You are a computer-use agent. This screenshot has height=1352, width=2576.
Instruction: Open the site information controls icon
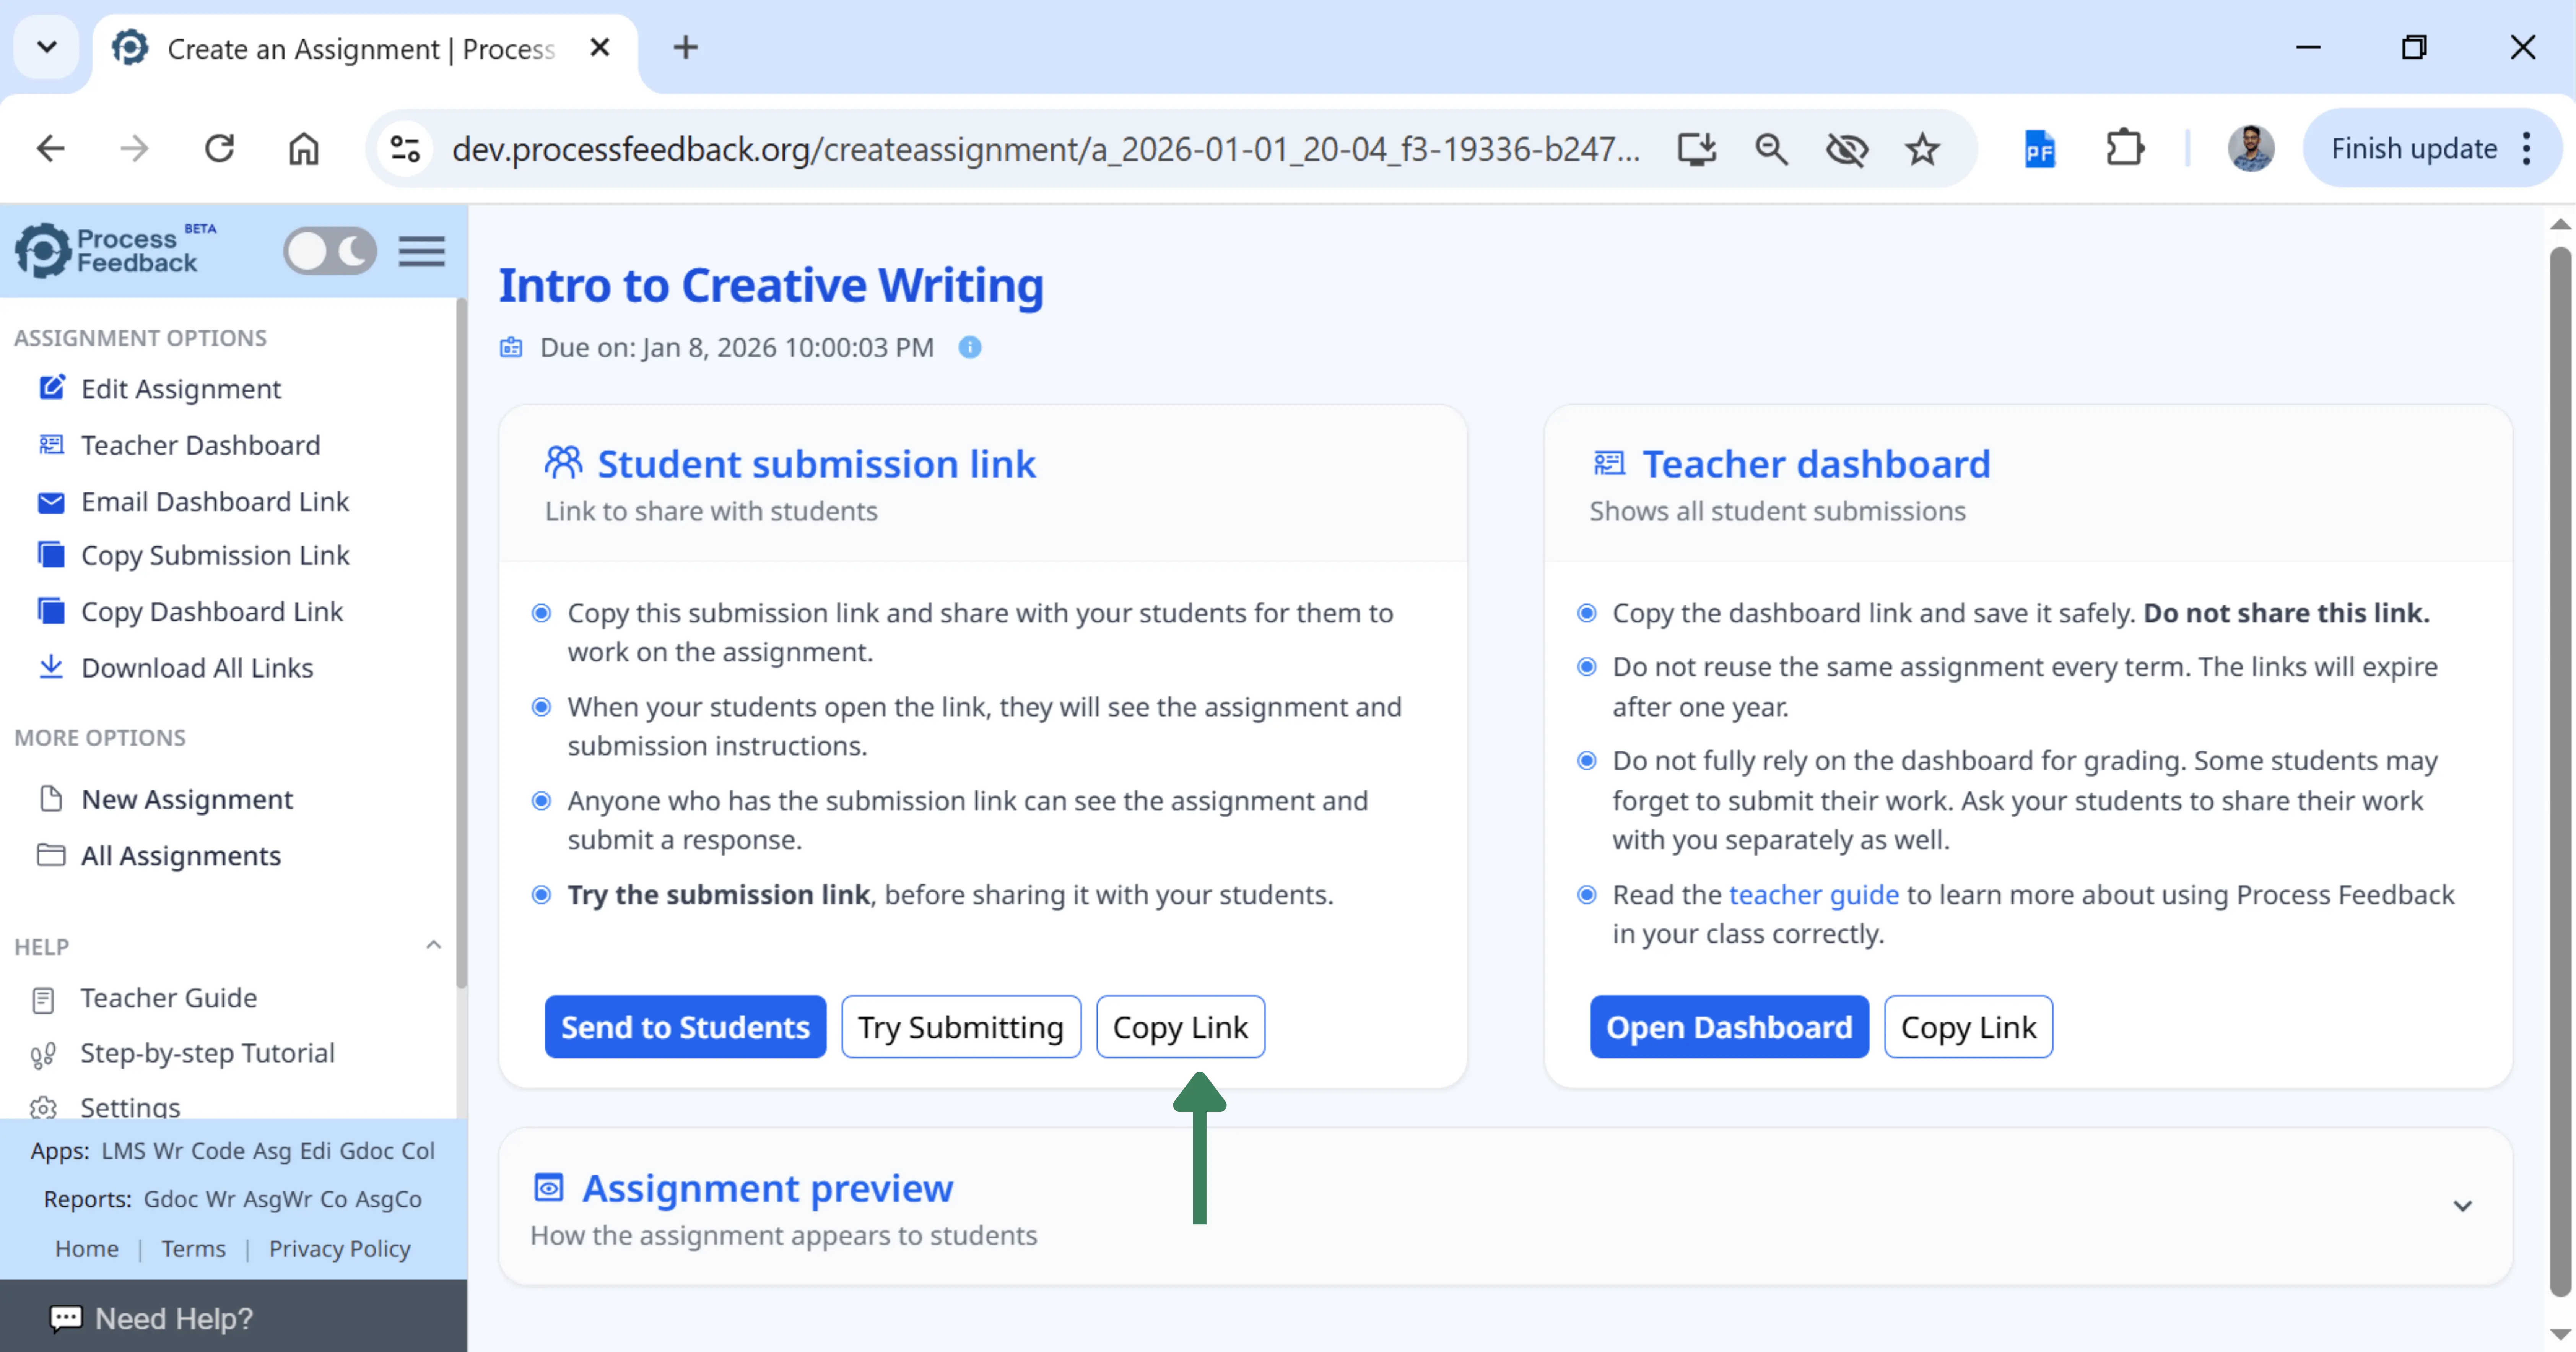click(405, 150)
